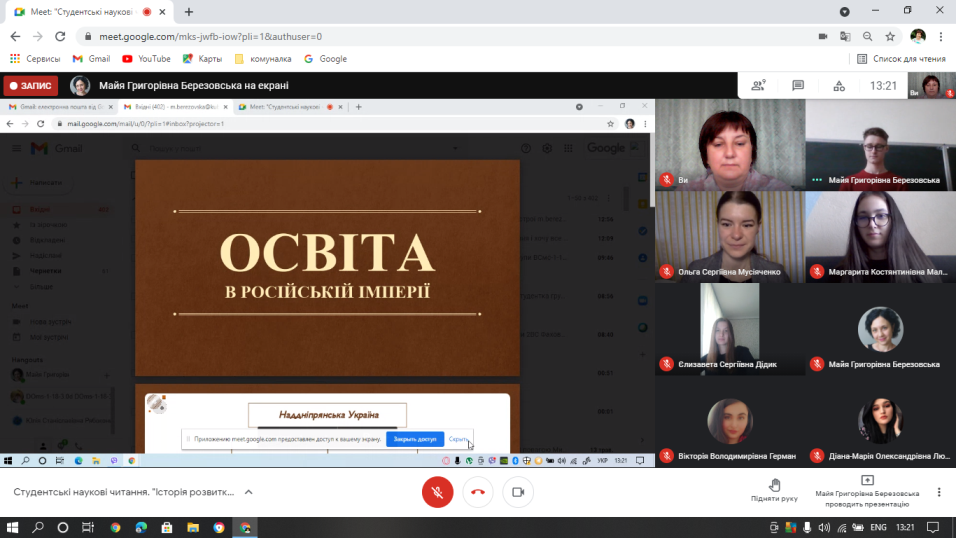This screenshot has height=538, width=956.
Task: Open the YouTube bookmark in bookmarks bar
Action: point(146,59)
